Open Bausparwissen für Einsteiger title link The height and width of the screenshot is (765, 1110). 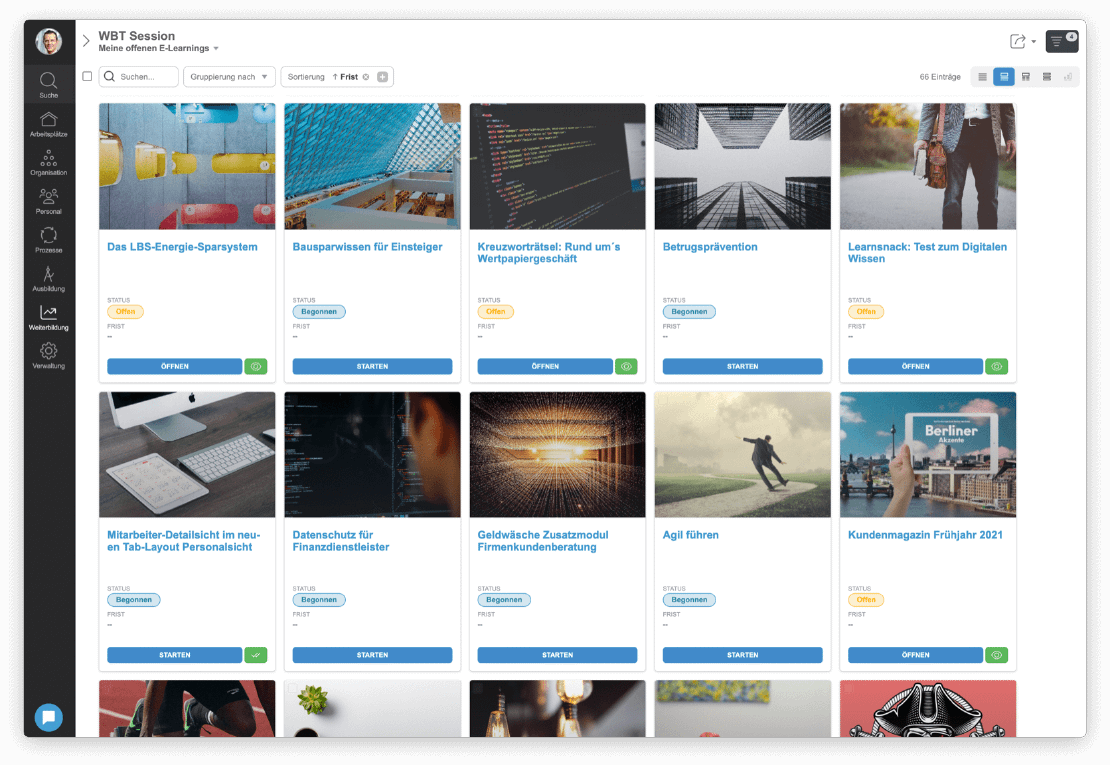point(367,247)
